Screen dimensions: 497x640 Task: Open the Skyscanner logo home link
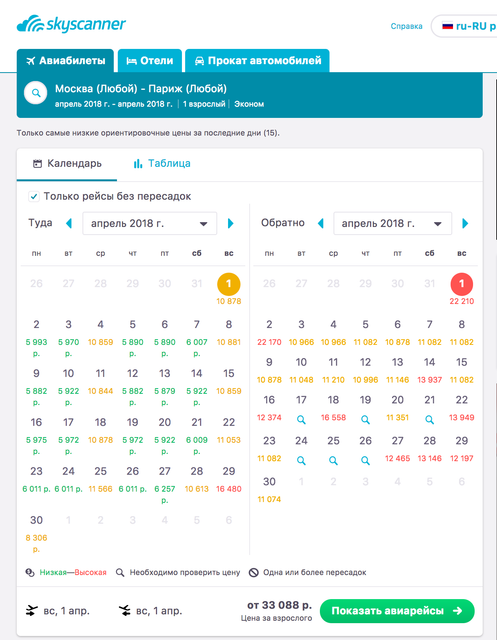point(71,24)
